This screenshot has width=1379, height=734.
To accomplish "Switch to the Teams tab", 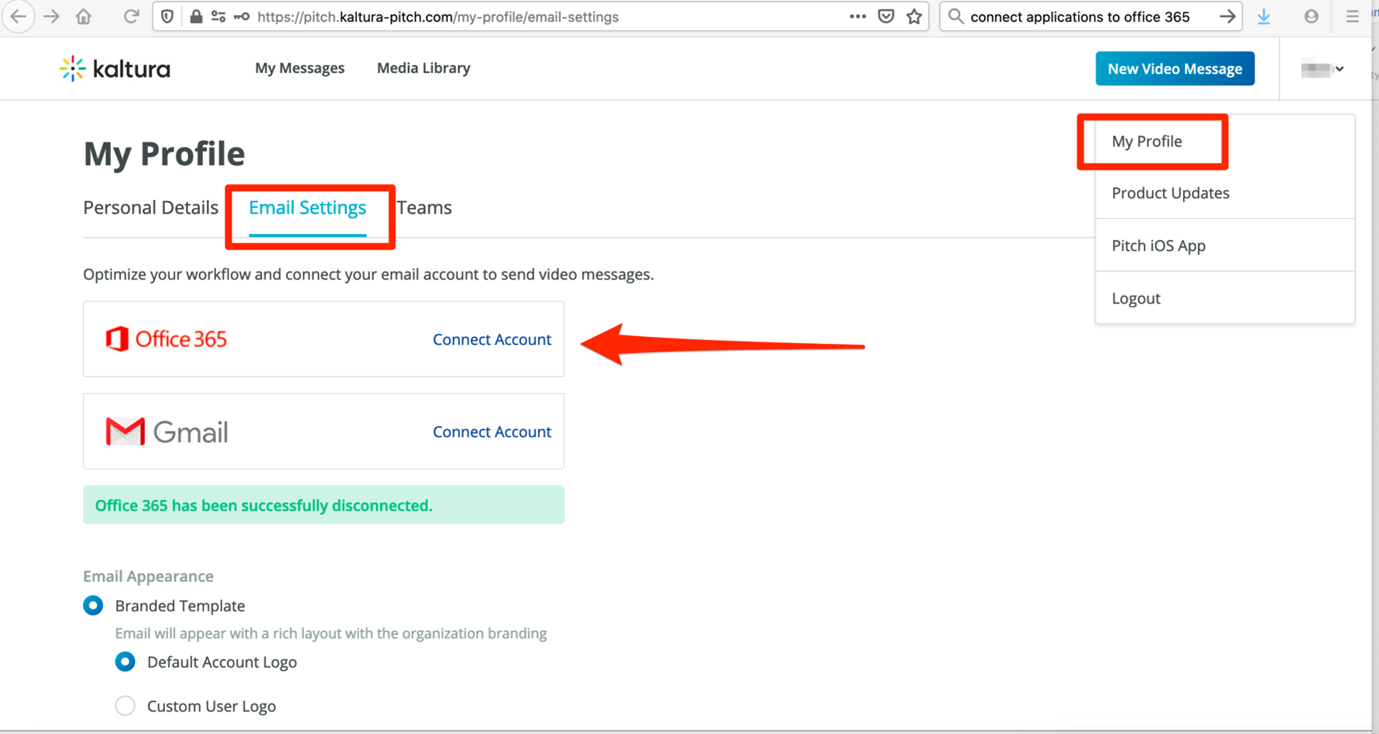I will click(x=424, y=207).
